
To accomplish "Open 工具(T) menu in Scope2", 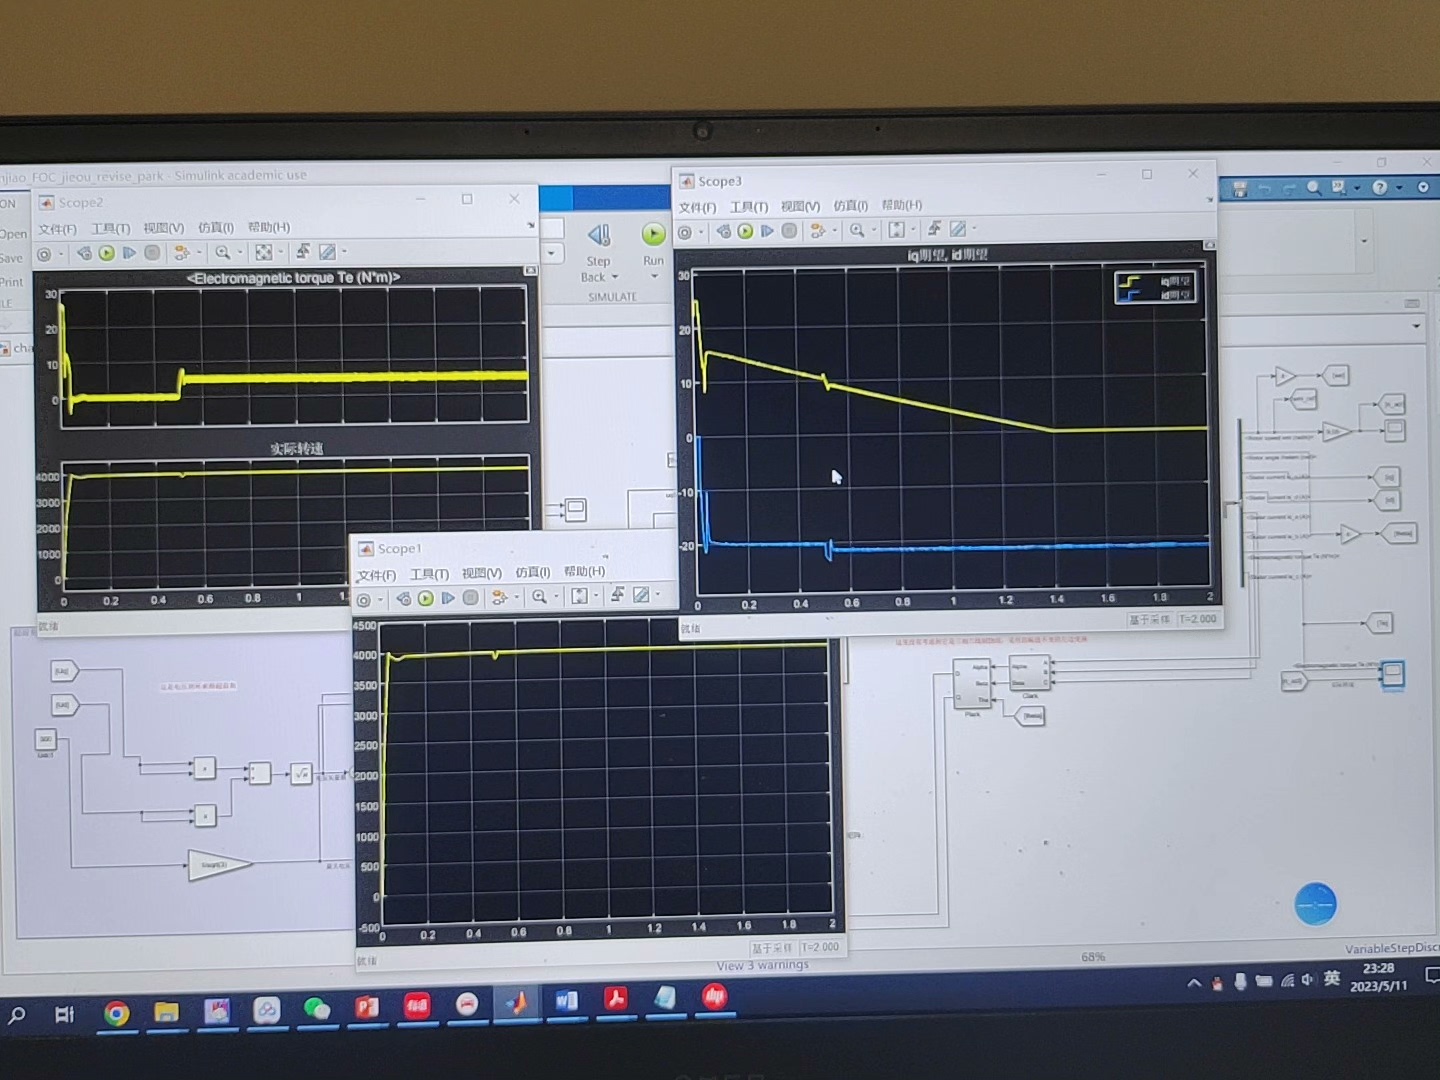I will click(x=111, y=229).
